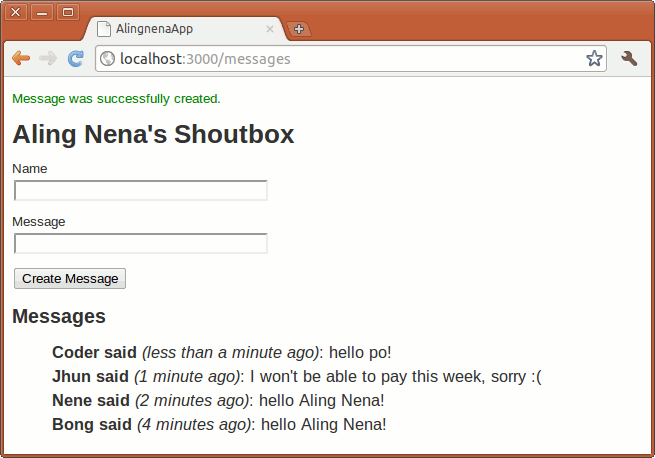This screenshot has width=655, height=458.
Task: Click the forward navigation arrow
Action: (x=47, y=59)
